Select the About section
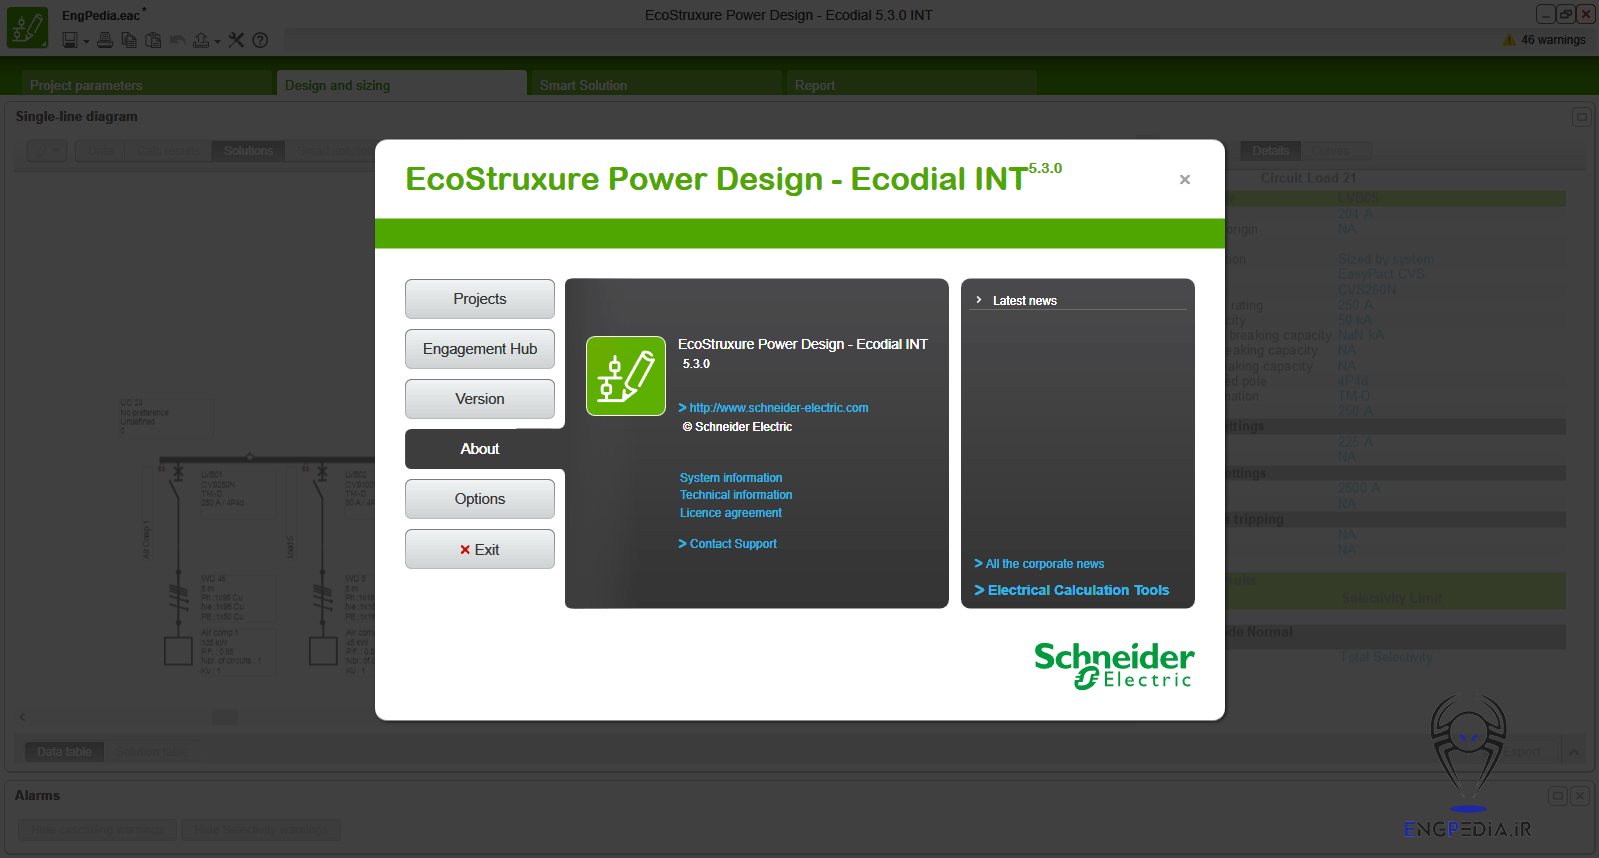This screenshot has height=858, width=1599. [480, 449]
